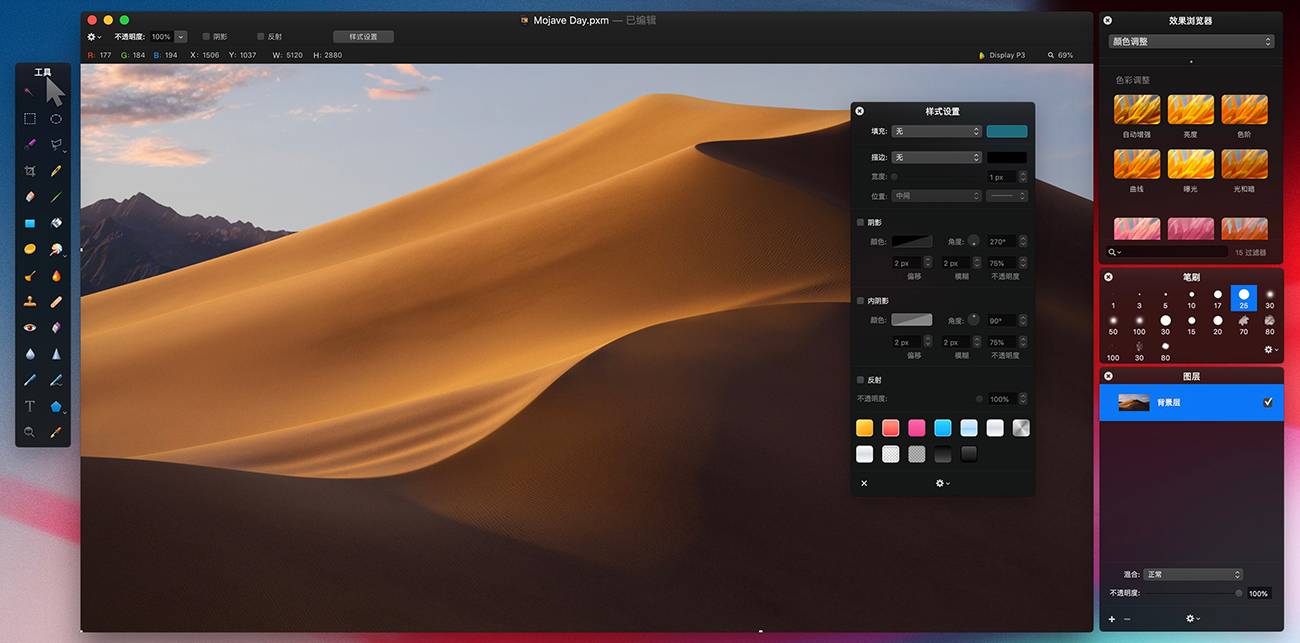1300x643 pixels.
Task: Select the Polygonal Lasso tool
Action: 56,144
